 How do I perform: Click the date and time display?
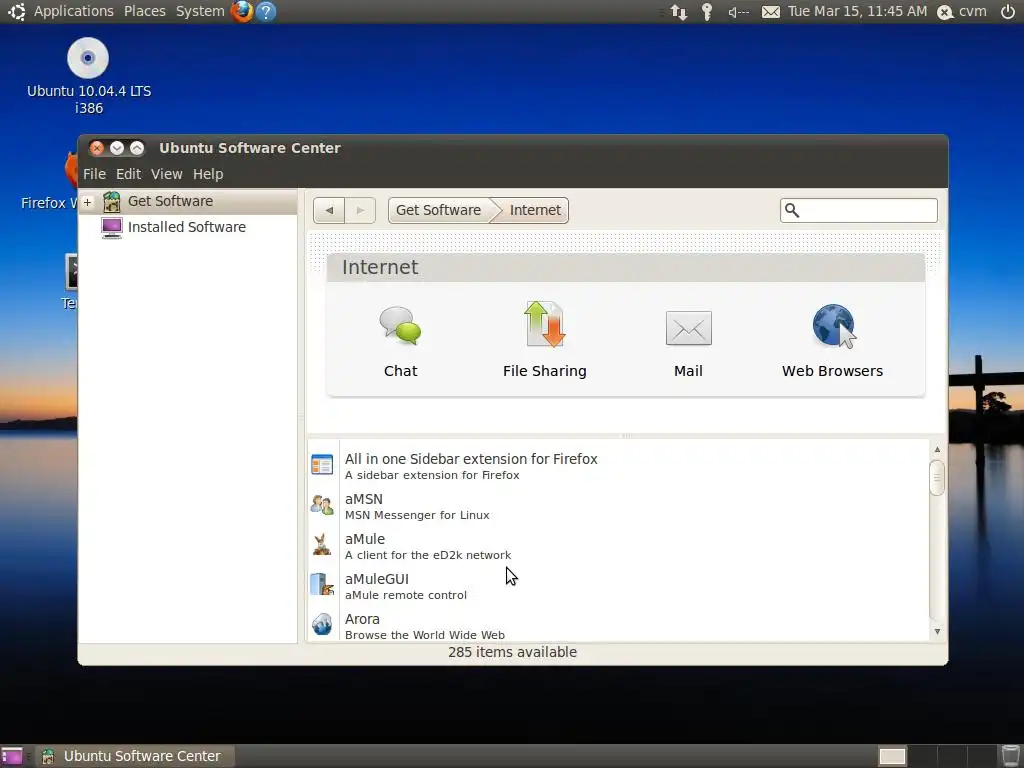point(857,11)
